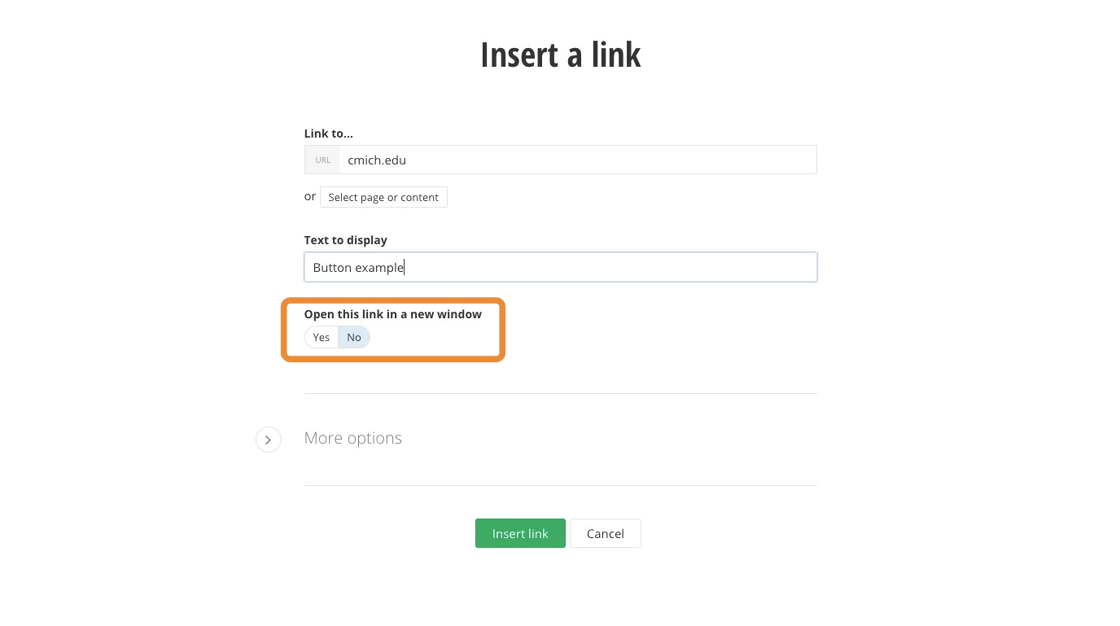Choose Yes to open in new window
Screen dimensions: 1120x626
coord(321,338)
